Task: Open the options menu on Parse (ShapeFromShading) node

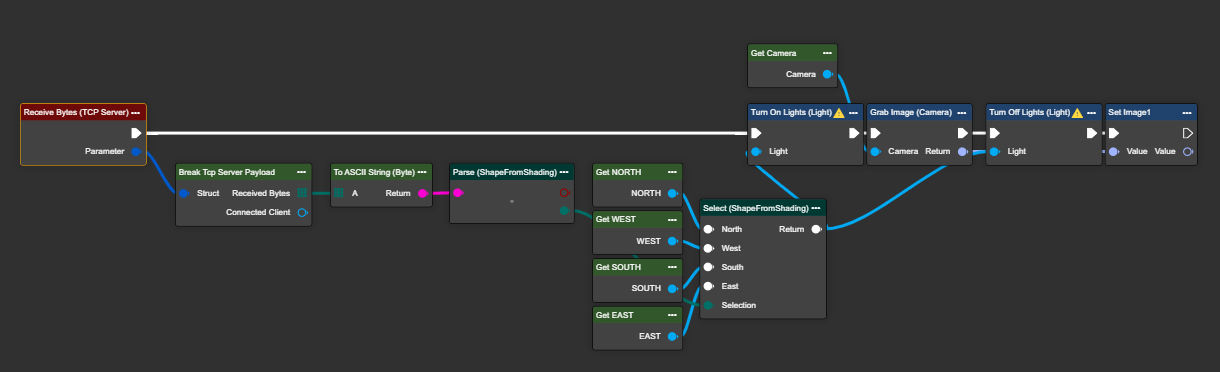Action: coord(564,172)
